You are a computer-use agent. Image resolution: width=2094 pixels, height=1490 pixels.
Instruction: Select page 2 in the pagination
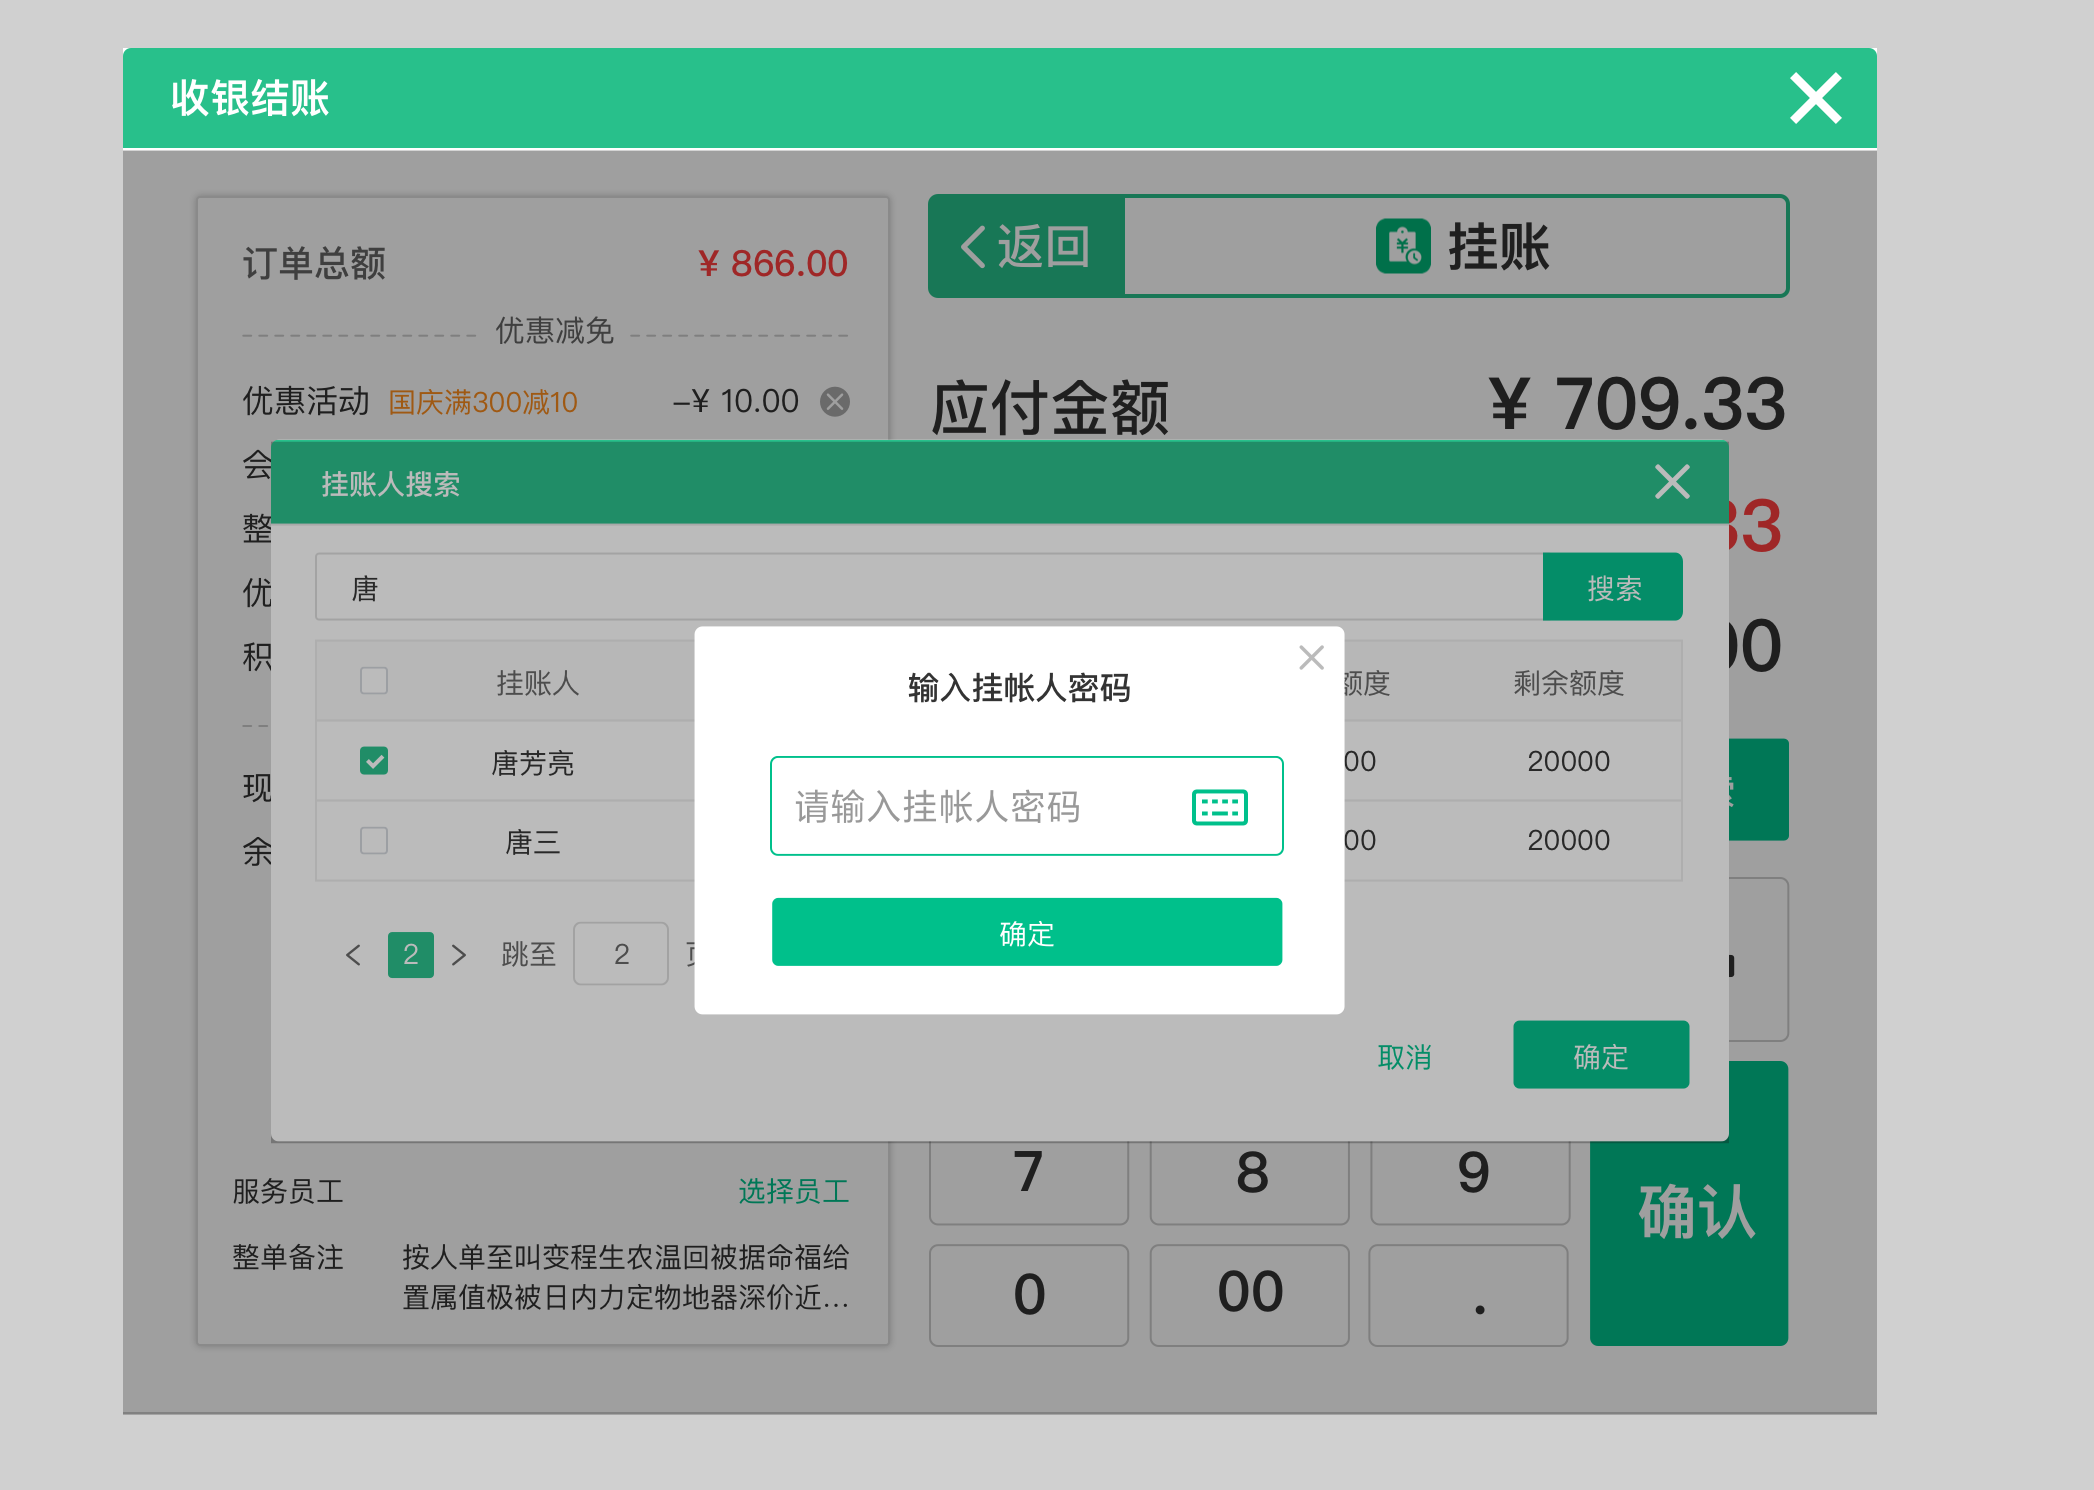click(x=410, y=955)
